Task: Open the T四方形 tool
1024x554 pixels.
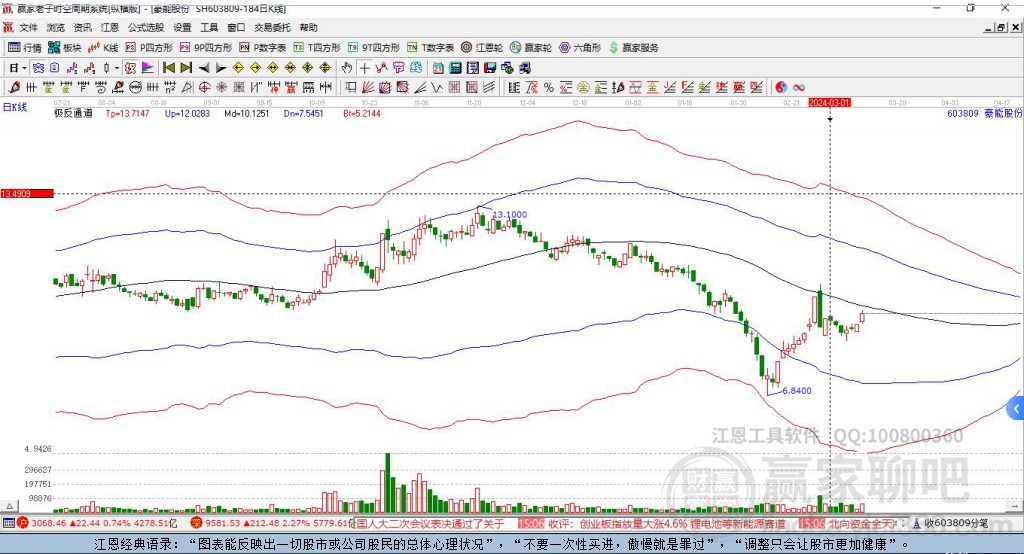Action: pos(317,48)
